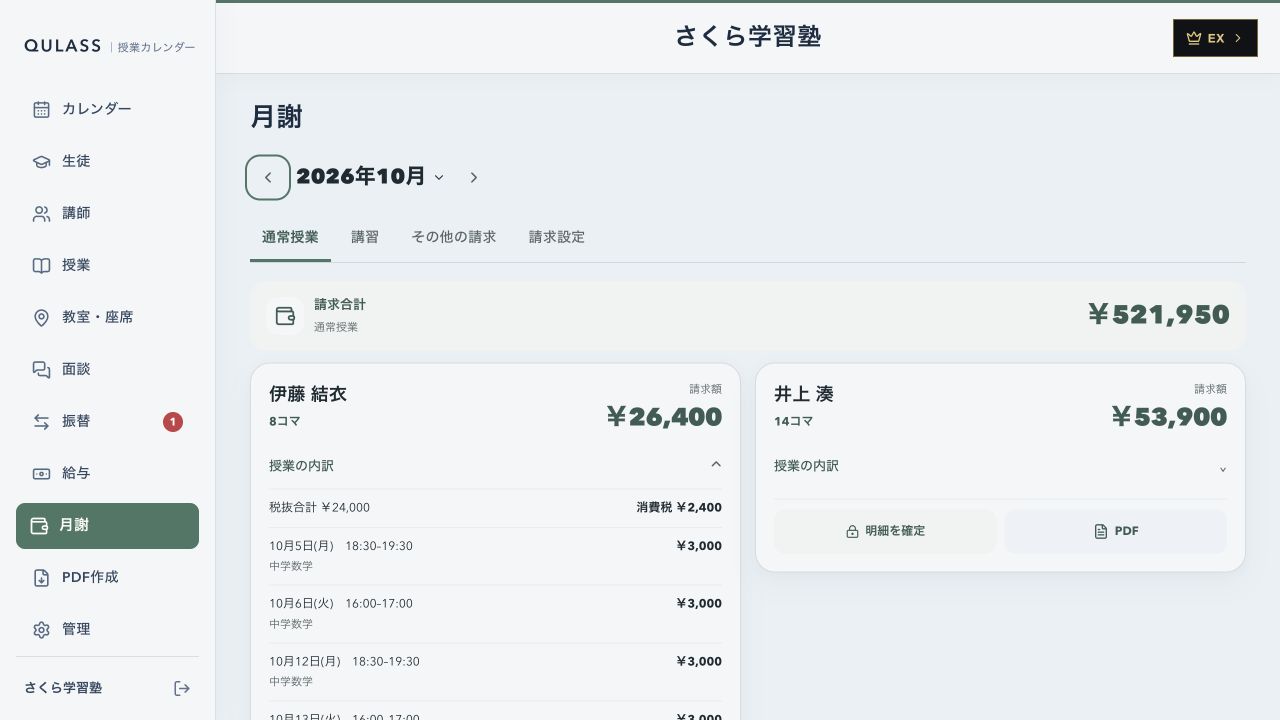Click 伊藤 結衣's ¥26,400 amount

pyautogui.click(x=664, y=417)
